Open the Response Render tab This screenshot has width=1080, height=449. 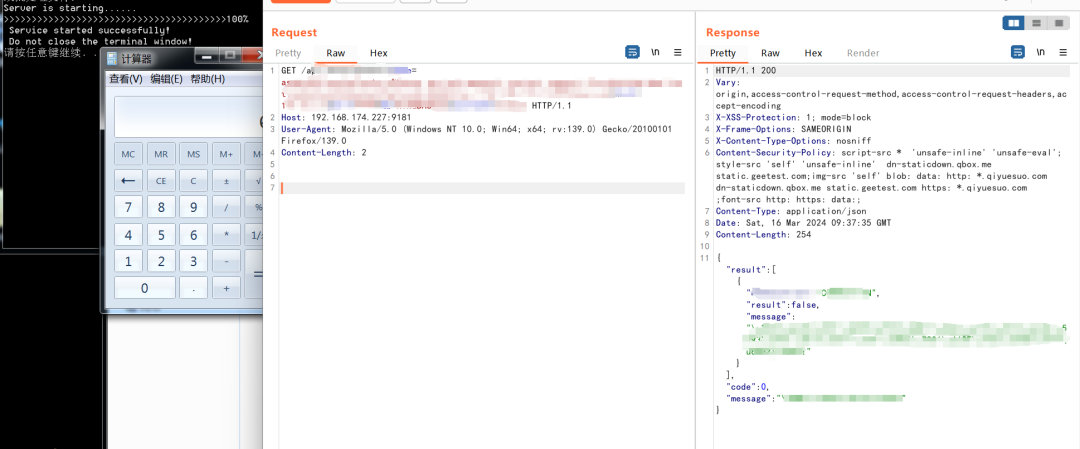[x=863, y=53]
